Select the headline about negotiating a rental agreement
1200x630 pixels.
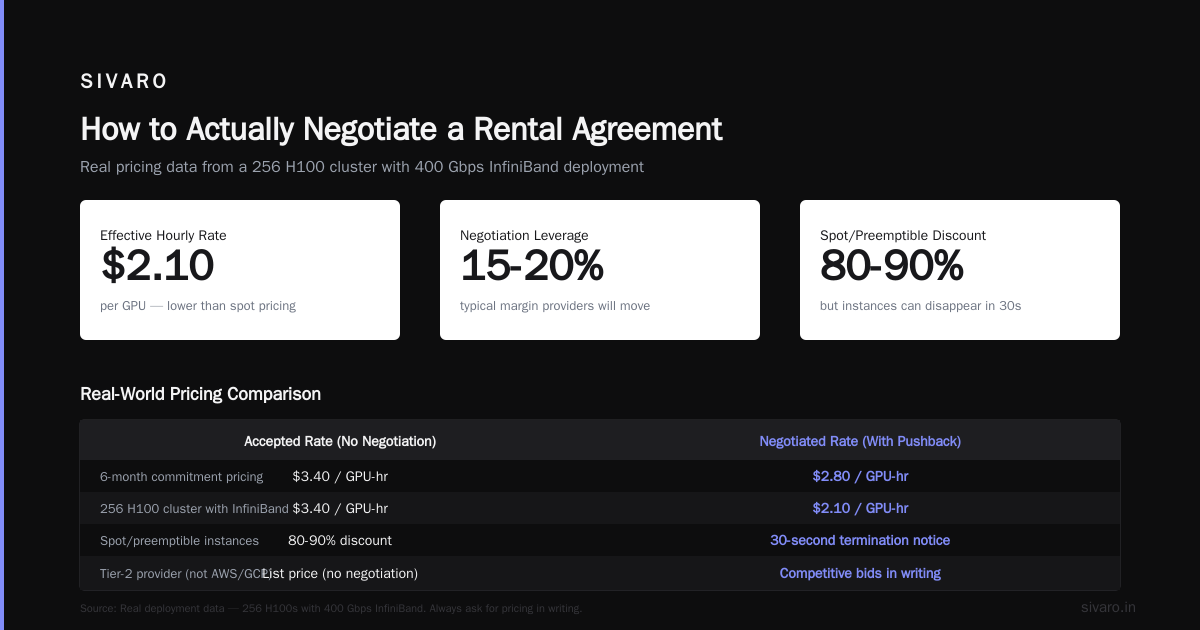[401, 129]
